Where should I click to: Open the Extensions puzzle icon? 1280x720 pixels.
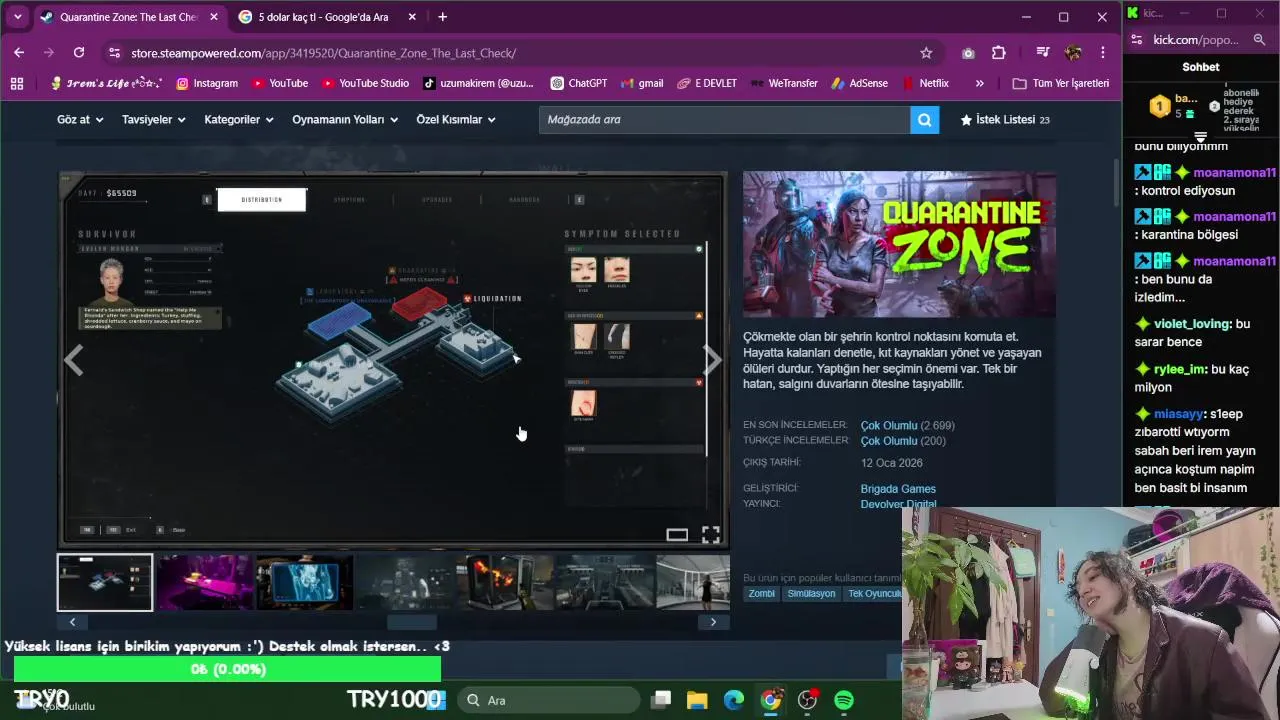[998, 53]
